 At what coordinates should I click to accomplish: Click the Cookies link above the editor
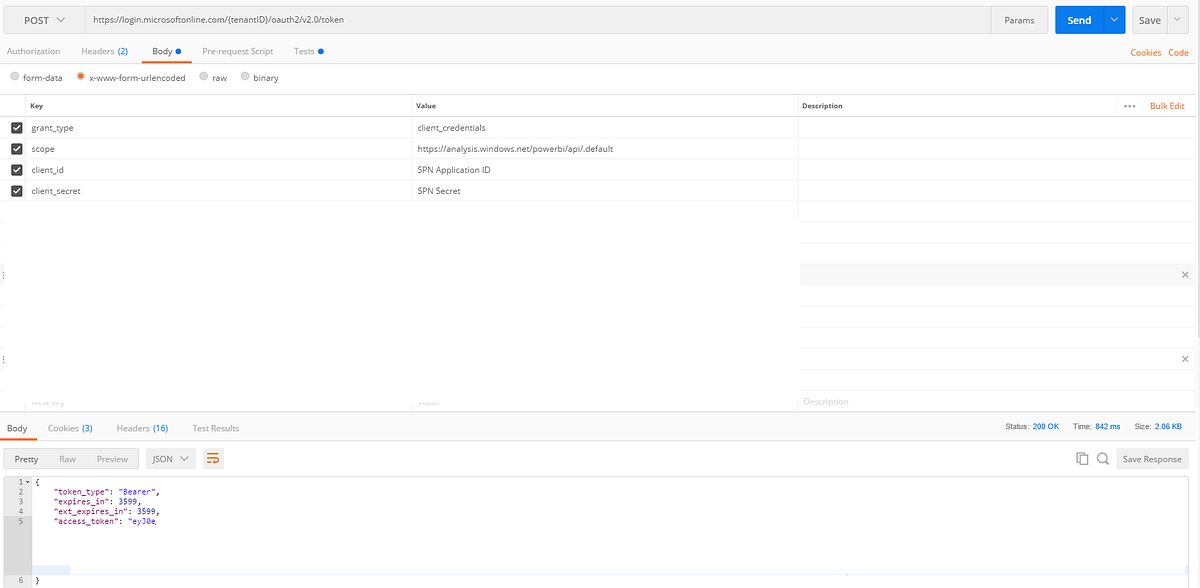click(x=1145, y=52)
